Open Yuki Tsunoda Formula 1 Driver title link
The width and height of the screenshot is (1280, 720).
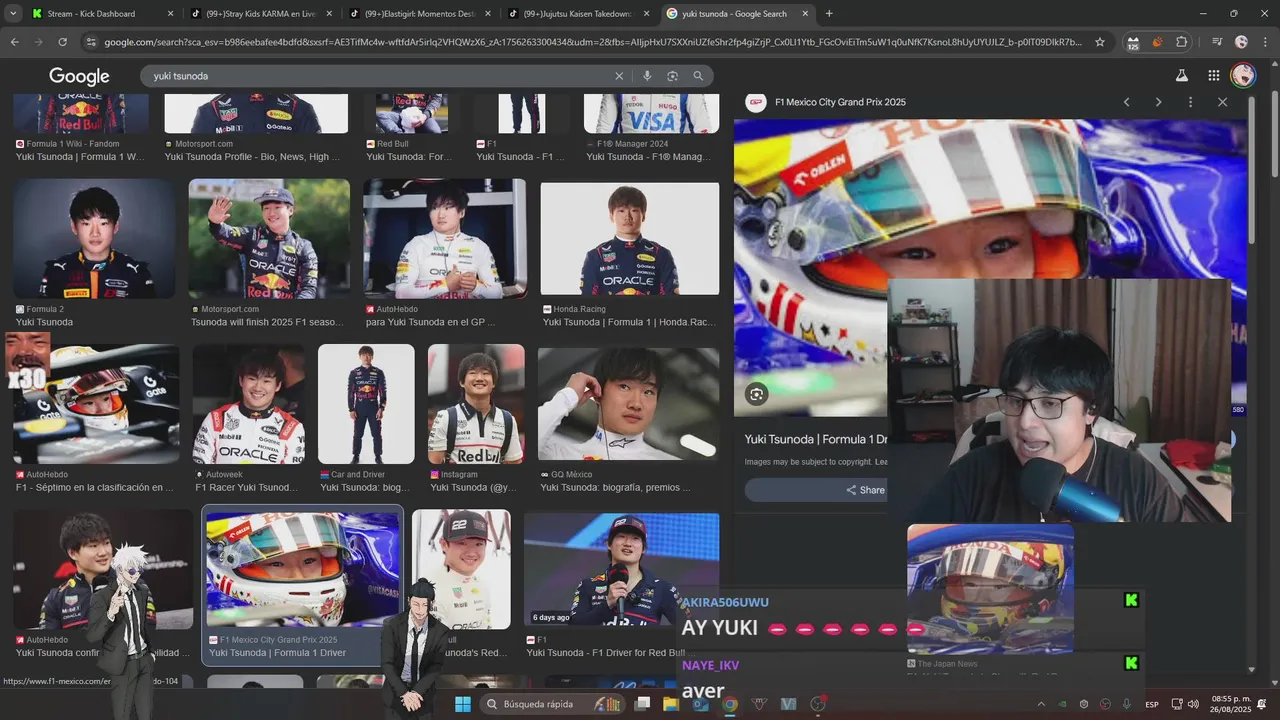coord(816,439)
